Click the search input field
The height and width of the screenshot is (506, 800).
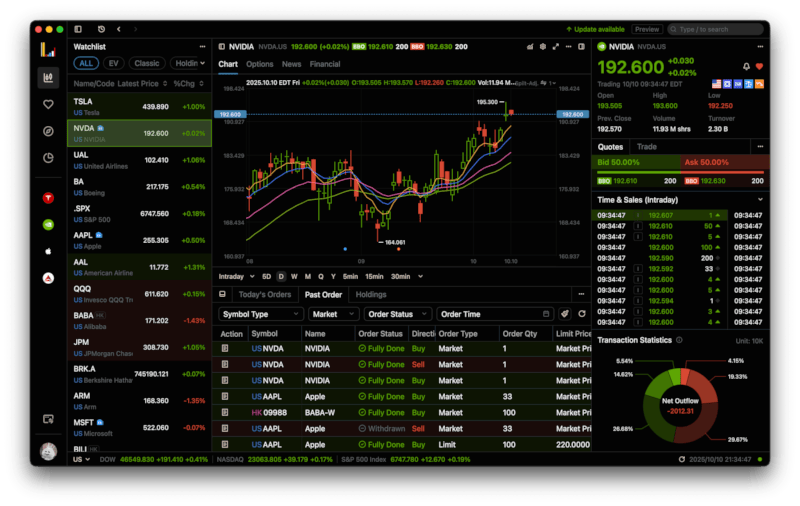[718, 29]
